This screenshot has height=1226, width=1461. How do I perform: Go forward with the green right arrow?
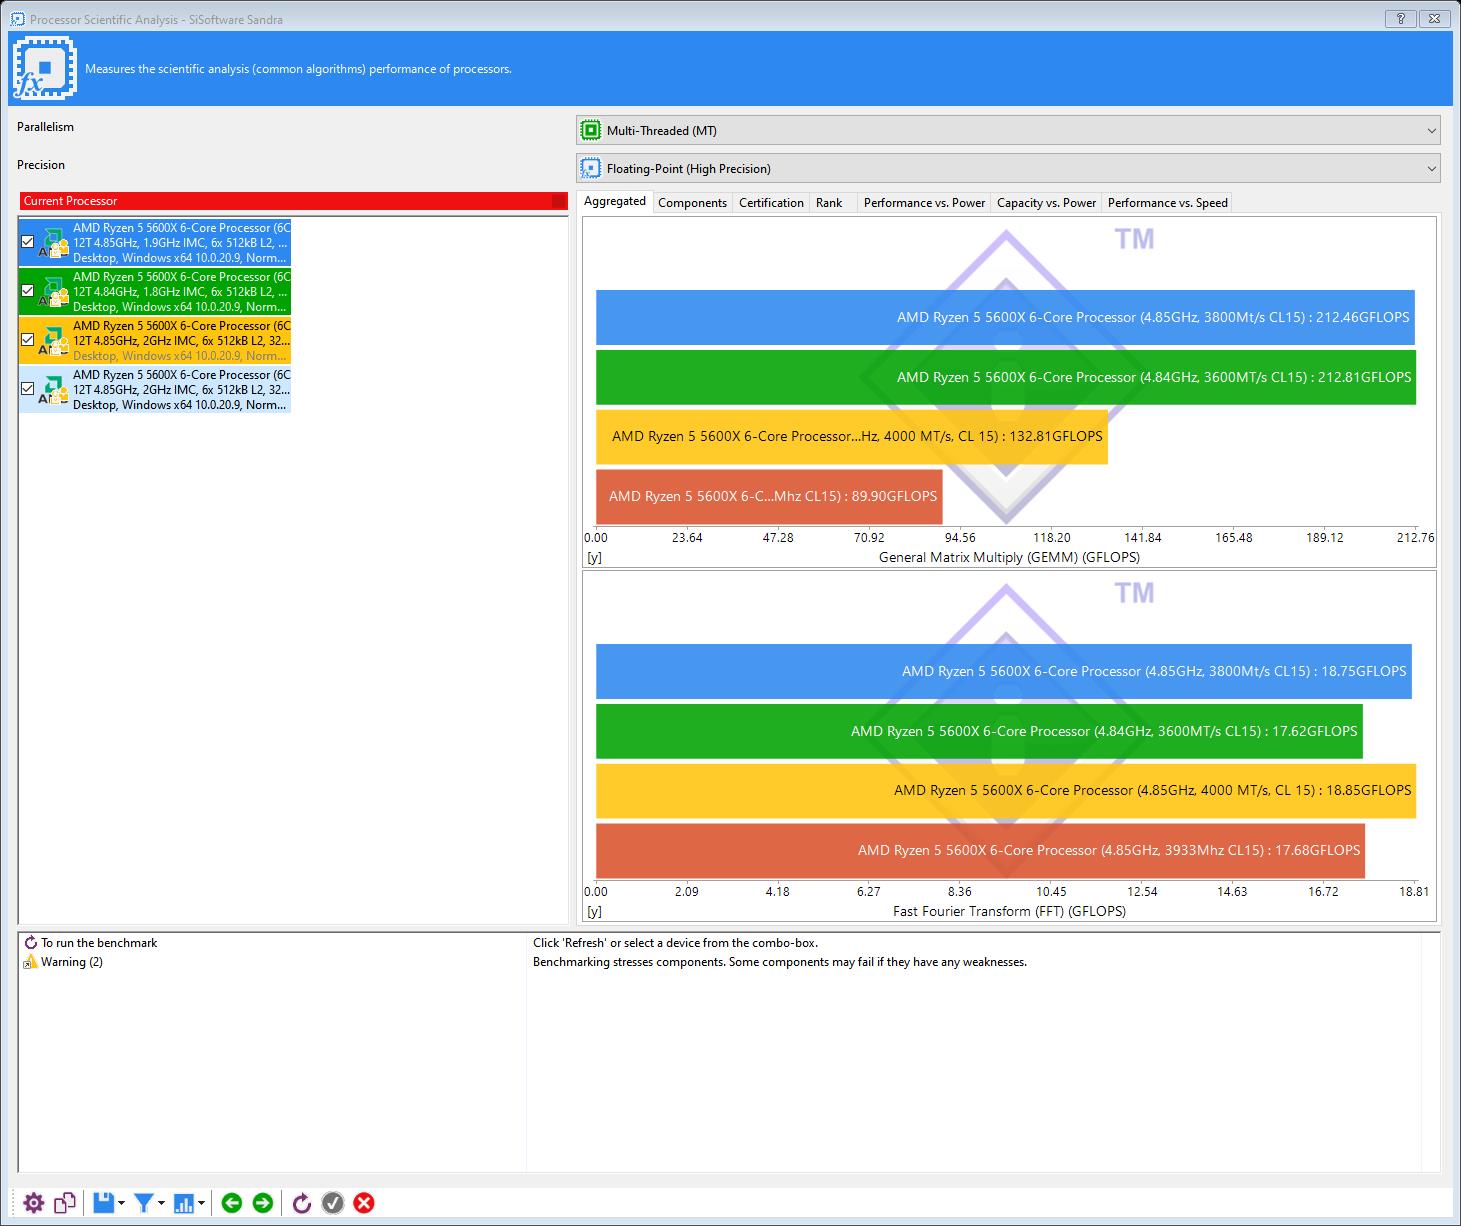pos(263,1203)
